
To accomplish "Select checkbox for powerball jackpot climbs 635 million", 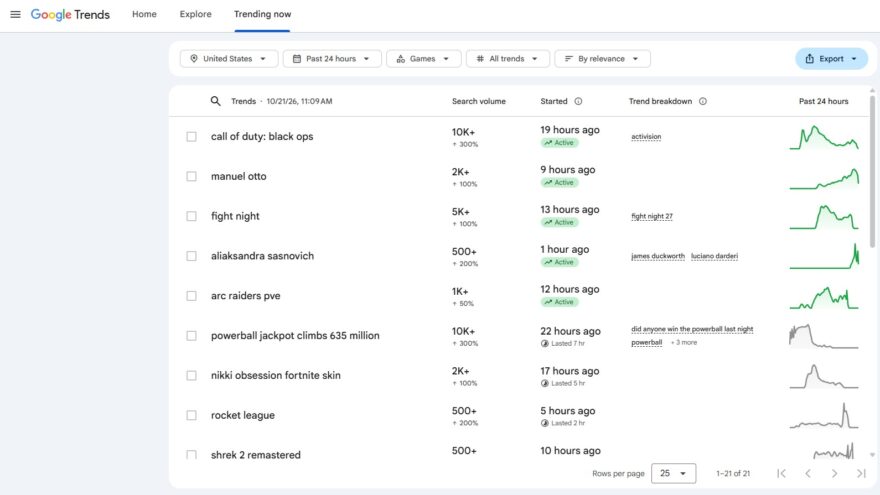I will pos(191,336).
